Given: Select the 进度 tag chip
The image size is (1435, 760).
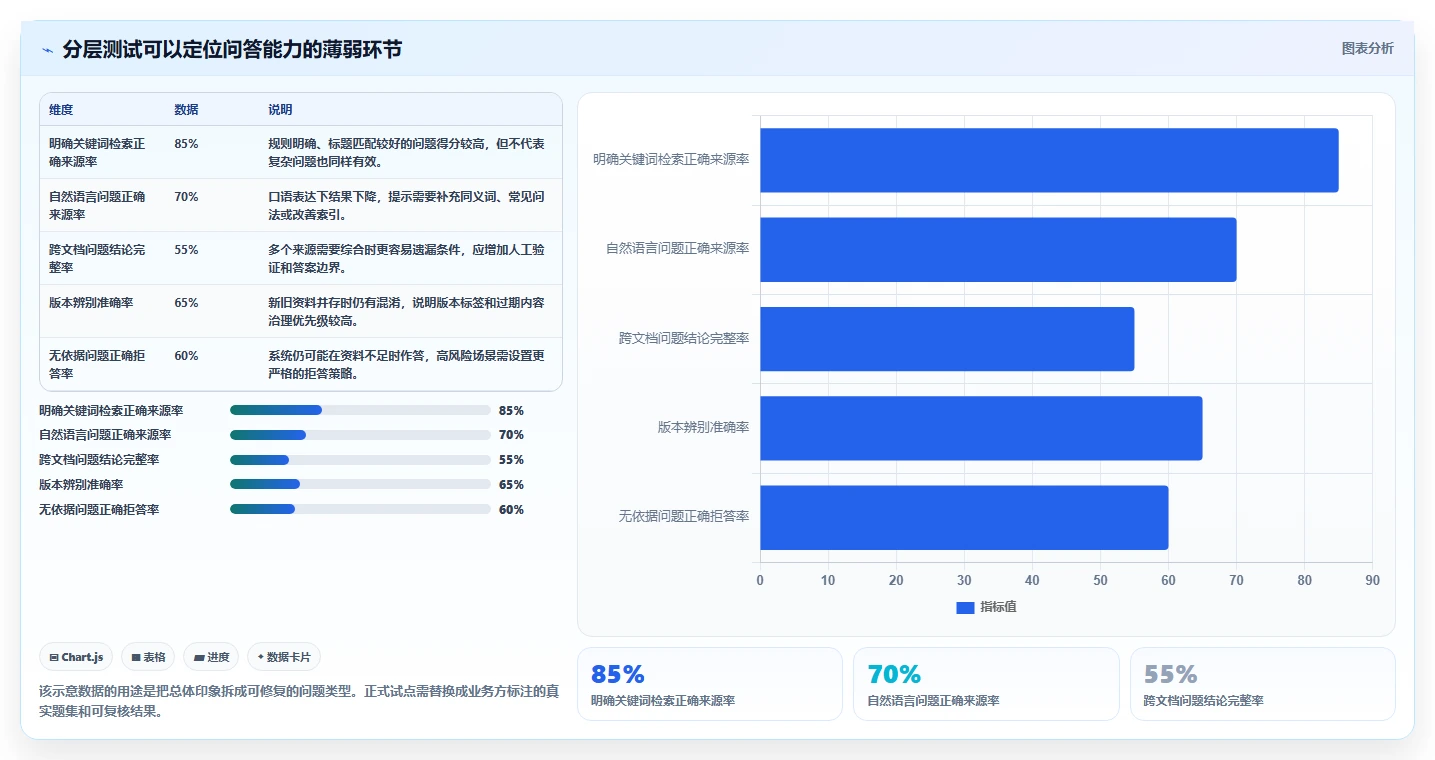Looking at the screenshot, I should [211, 657].
